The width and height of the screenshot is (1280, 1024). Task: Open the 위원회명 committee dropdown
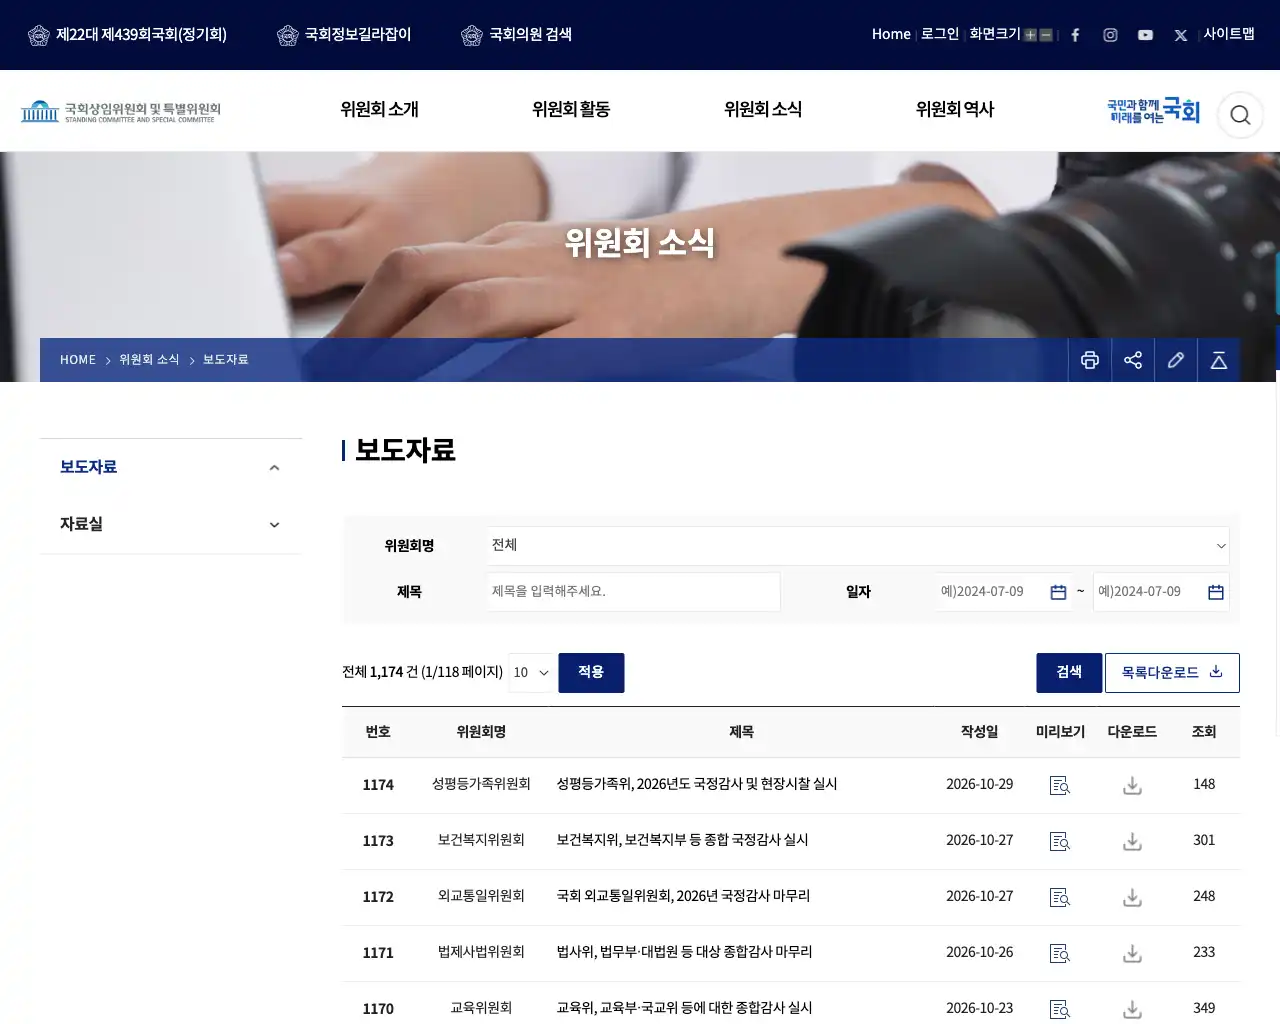click(x=858, y=546)
